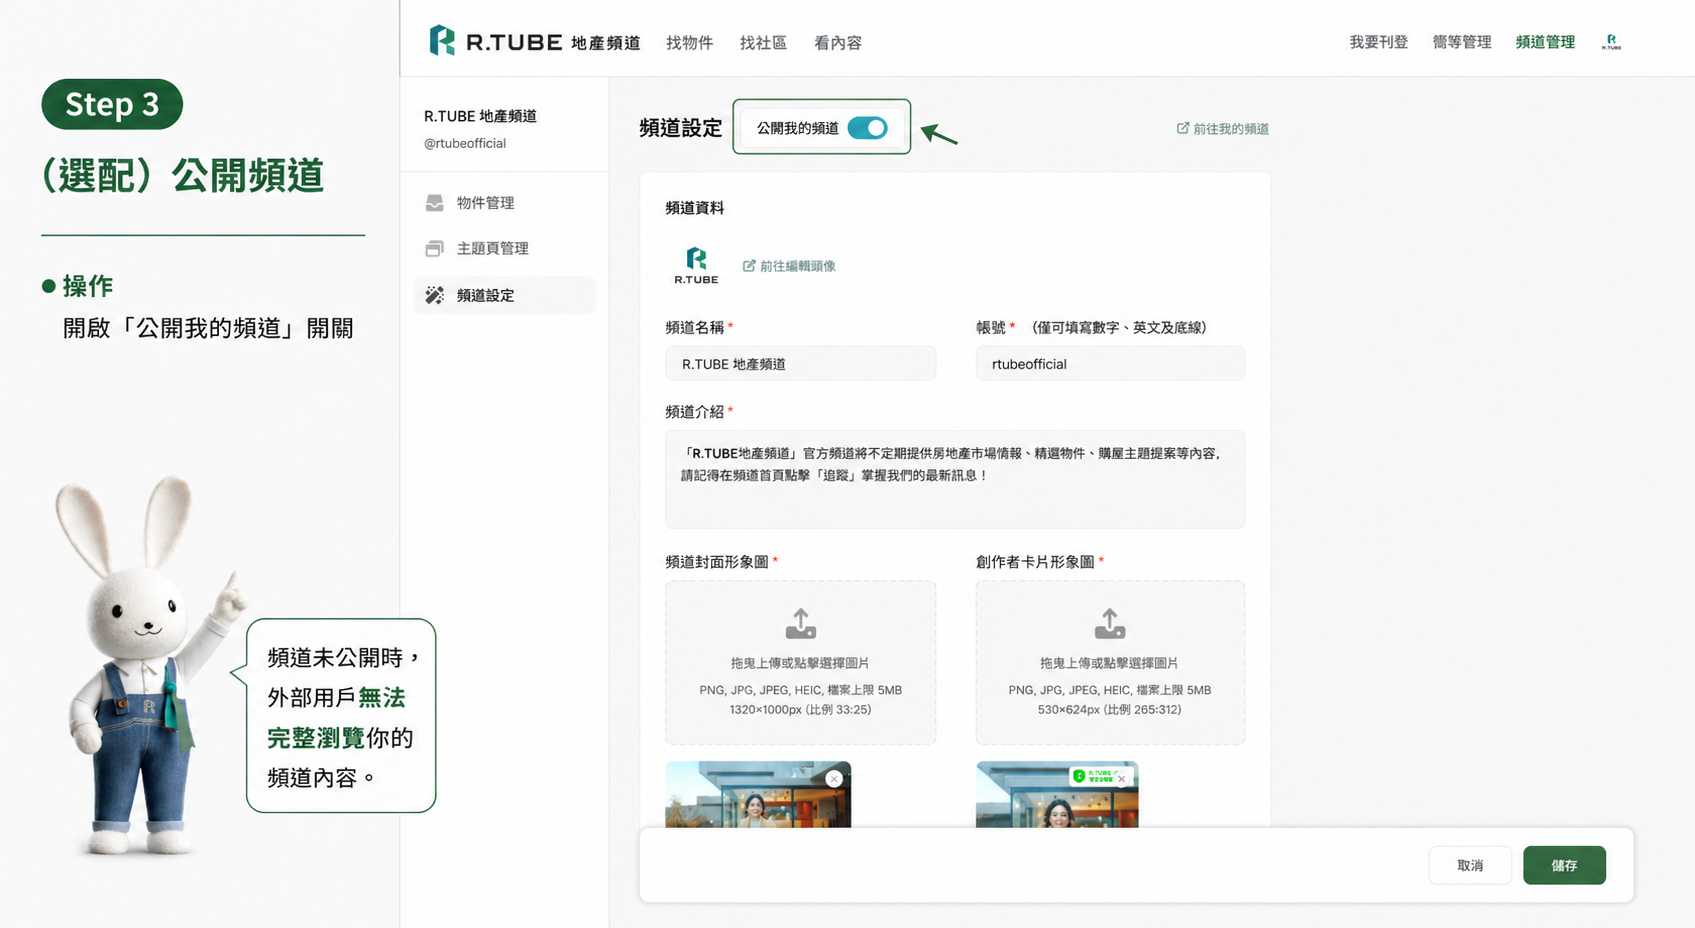Focus the 帳號 input field
This screenshot has width=1695, height=928.
[x=1110, y=364]
